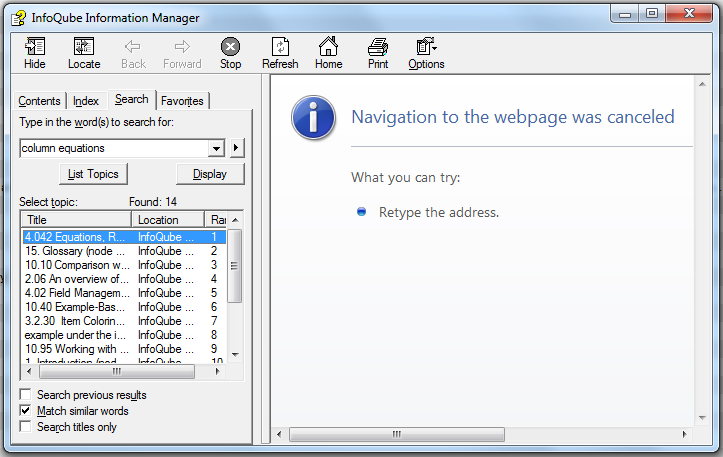Sort results by Rank column header
Screen dimensions: 723x457
(x=216, y=220)
